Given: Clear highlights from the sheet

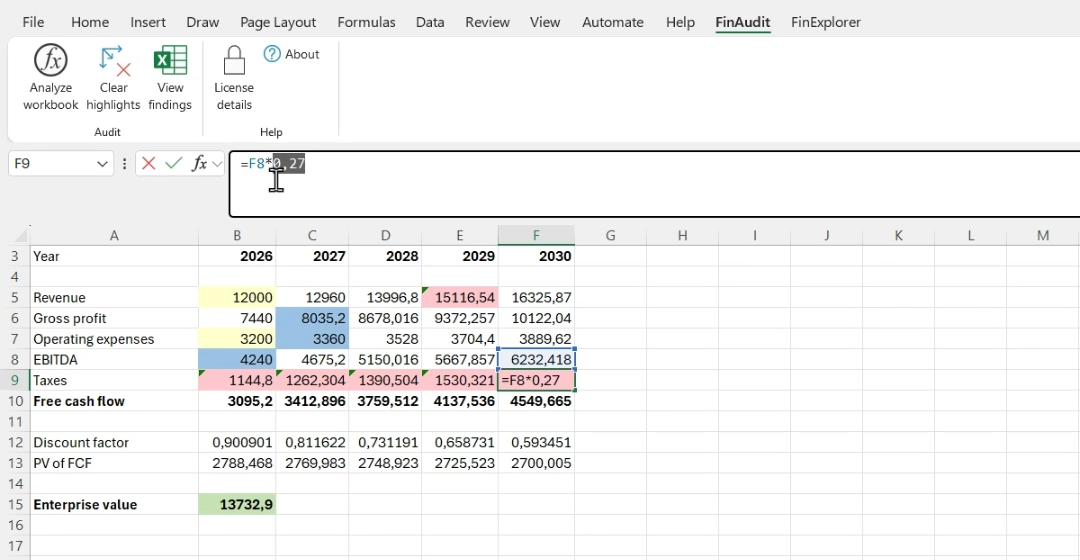Looking at the screenshot, I should tap(113, 77).
